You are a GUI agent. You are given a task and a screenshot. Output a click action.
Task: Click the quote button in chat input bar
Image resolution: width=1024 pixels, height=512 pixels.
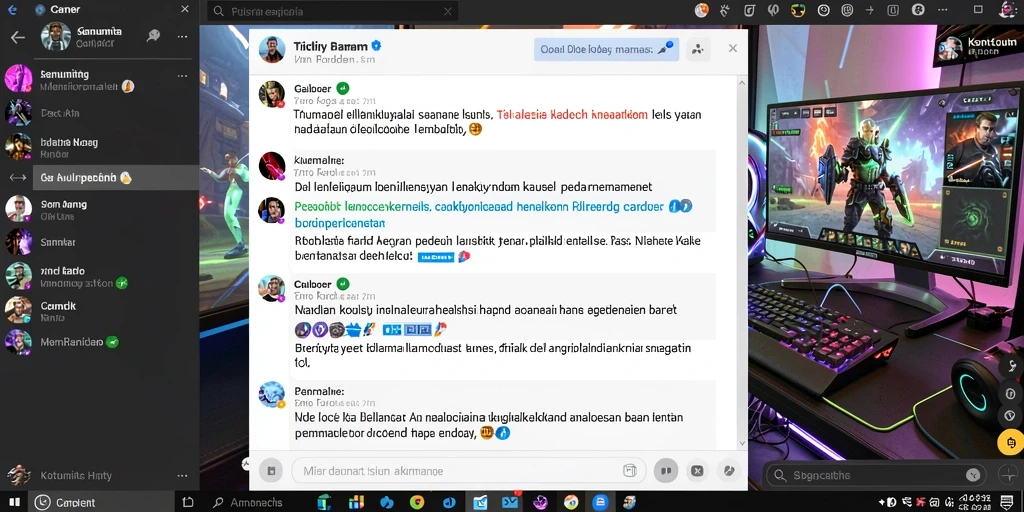point(666,470)
